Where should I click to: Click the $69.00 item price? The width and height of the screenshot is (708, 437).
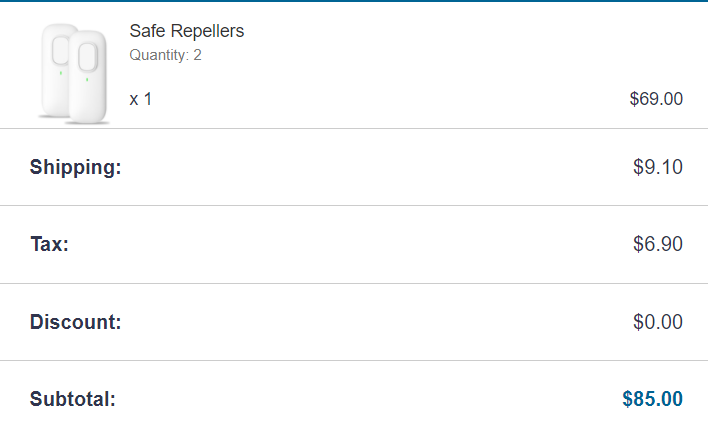tap(656, 99)
